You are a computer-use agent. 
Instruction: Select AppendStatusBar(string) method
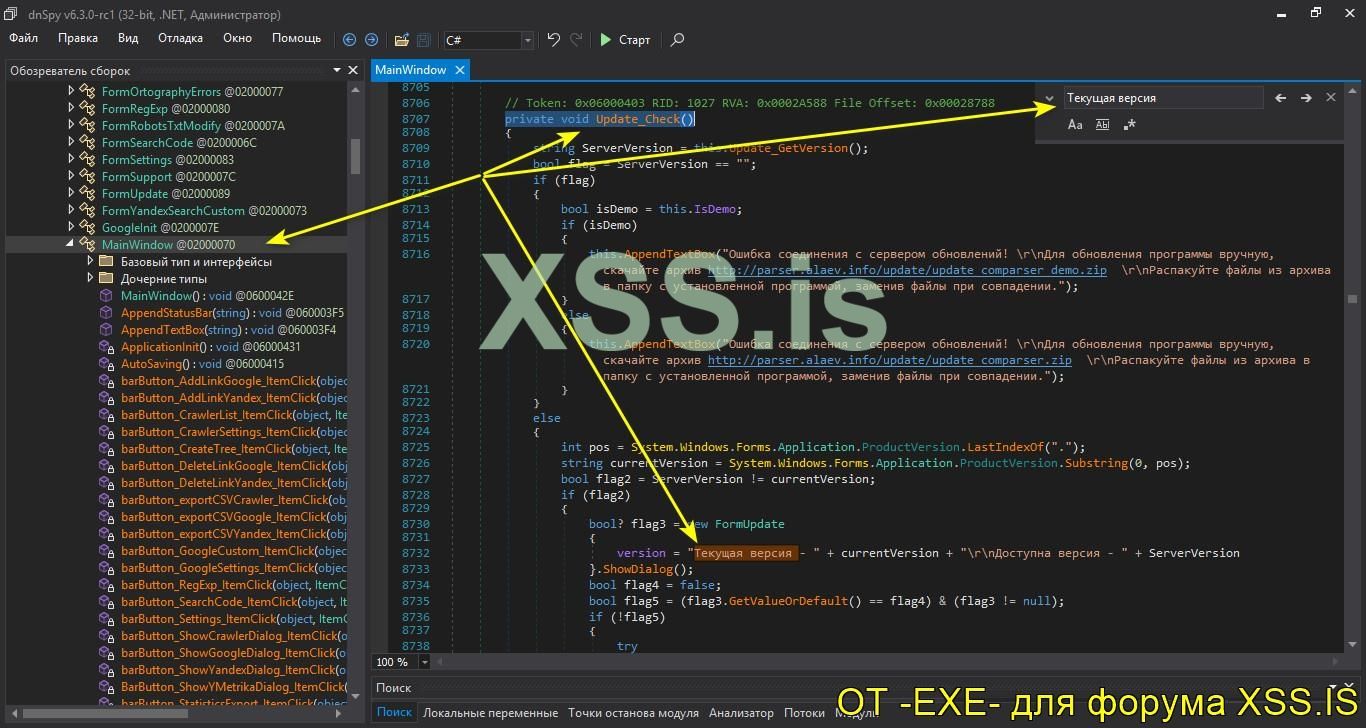coord(232,312)
